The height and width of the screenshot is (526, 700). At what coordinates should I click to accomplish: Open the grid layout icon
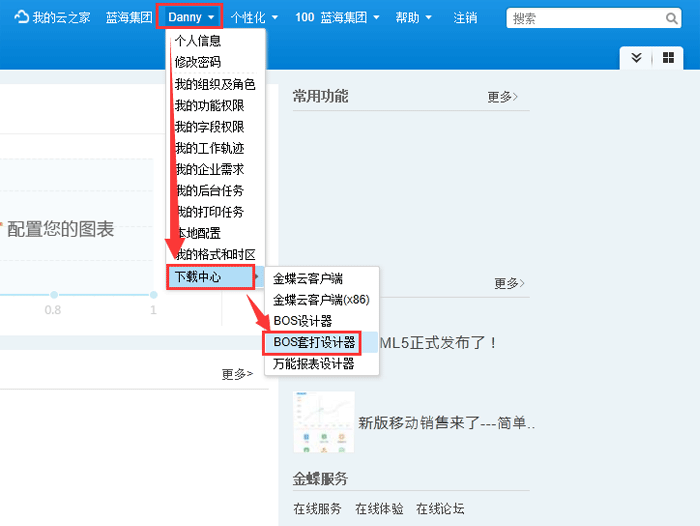[x=668, y=58]
